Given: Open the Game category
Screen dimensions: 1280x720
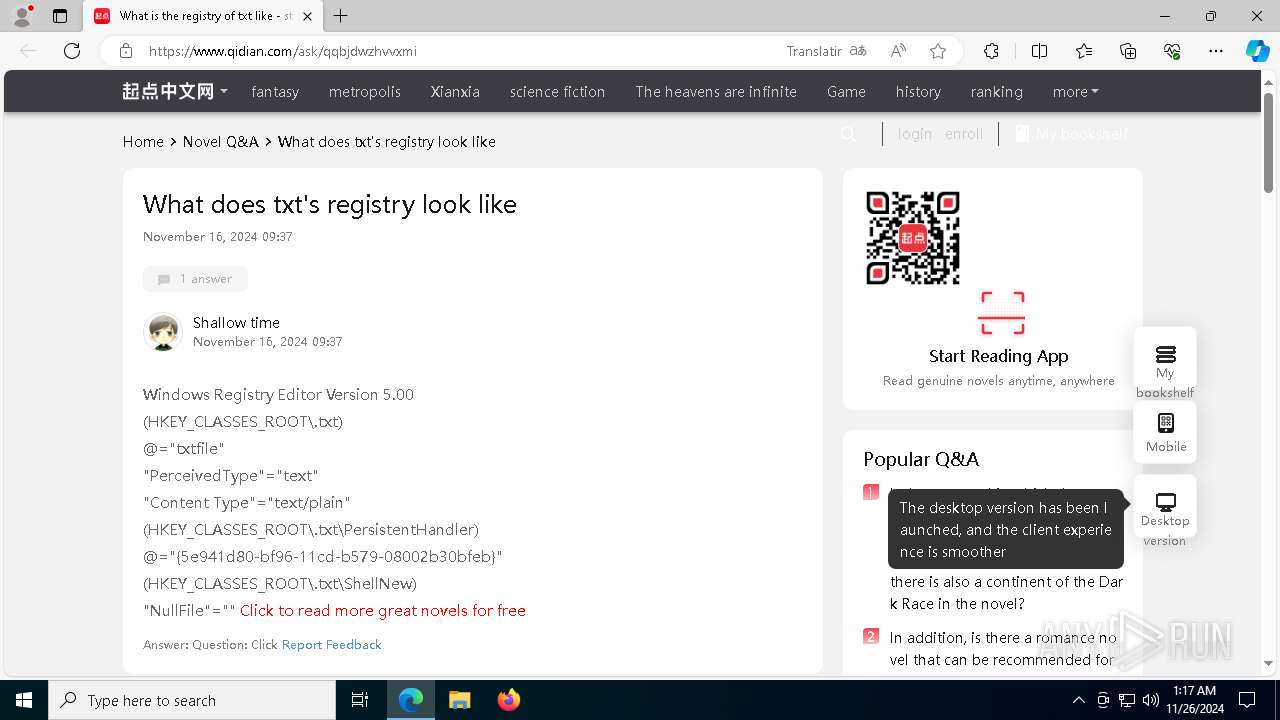Looking at the screenshot, I should [x=846, y=92].
